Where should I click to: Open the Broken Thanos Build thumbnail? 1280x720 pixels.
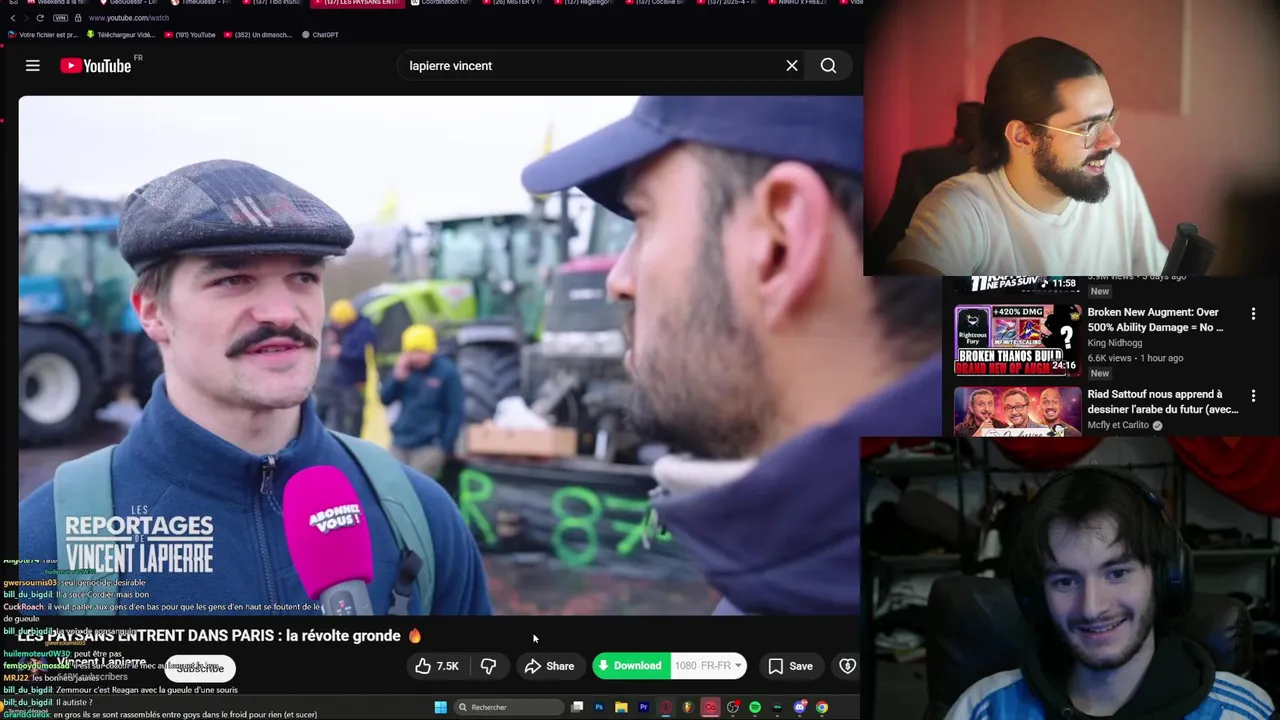[1018, 340]
